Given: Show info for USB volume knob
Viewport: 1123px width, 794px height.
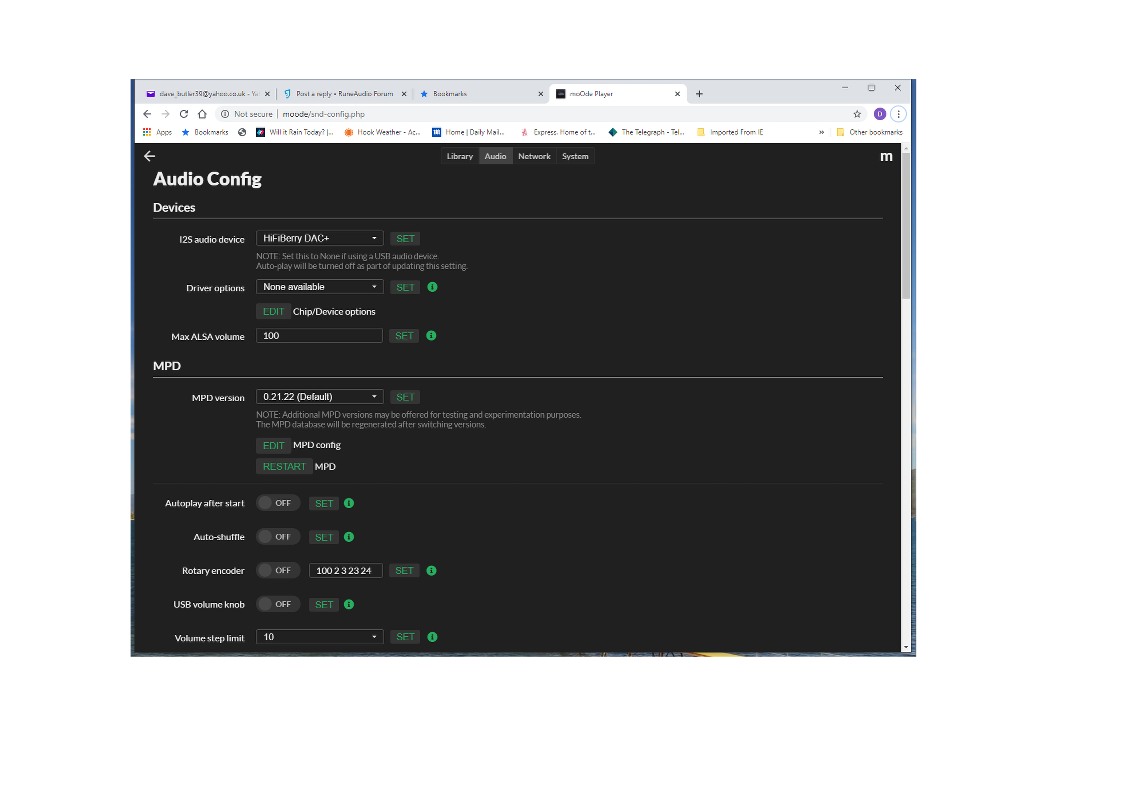Looking at the screenshot, I should tap(349, 604).
